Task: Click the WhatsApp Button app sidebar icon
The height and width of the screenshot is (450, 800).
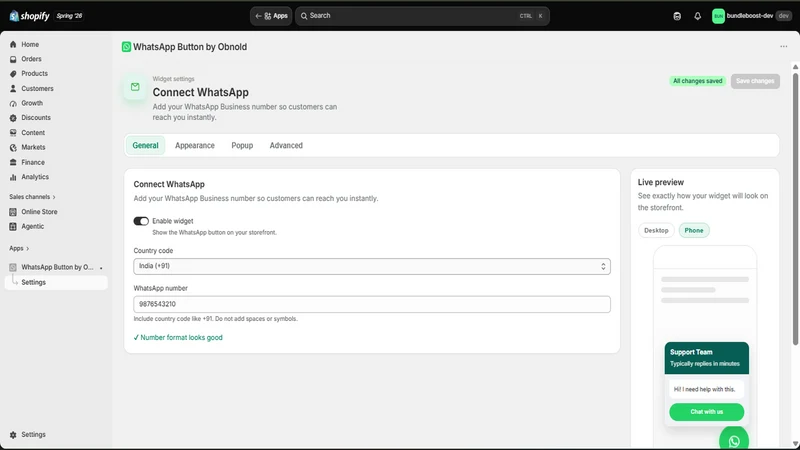Action: [13, 267]
